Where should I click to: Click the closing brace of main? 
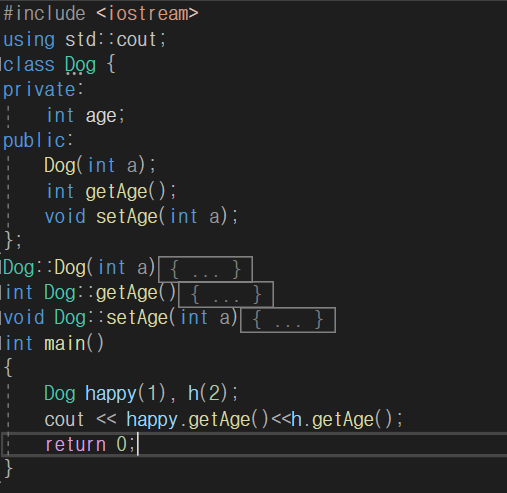9,469
